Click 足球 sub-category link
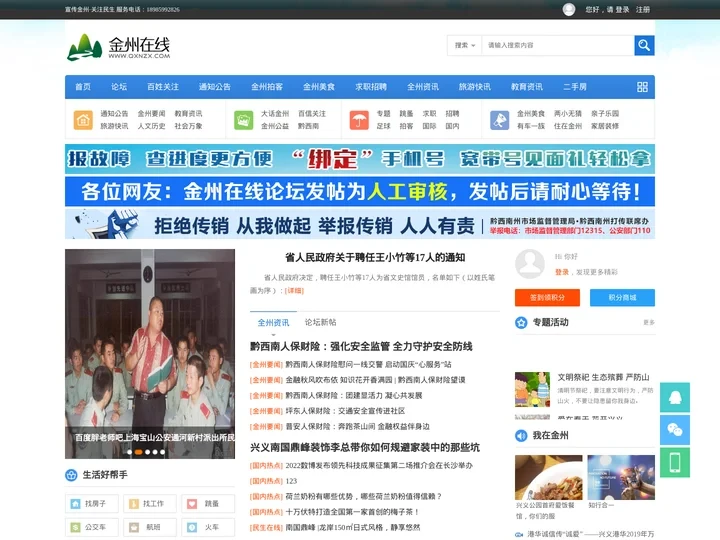 coord(383,126)
